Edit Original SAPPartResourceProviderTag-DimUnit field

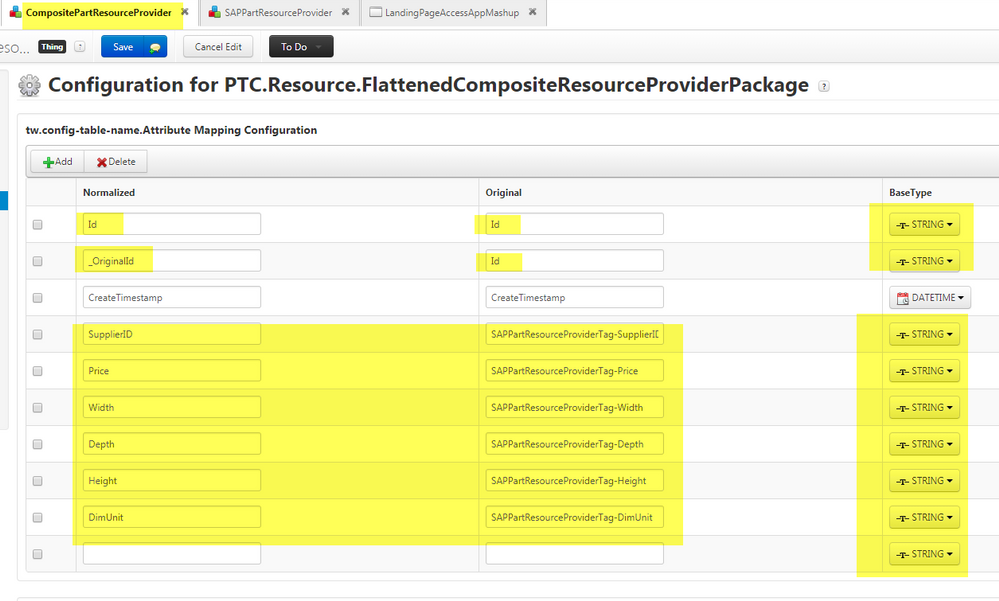(x=574, y=518)
